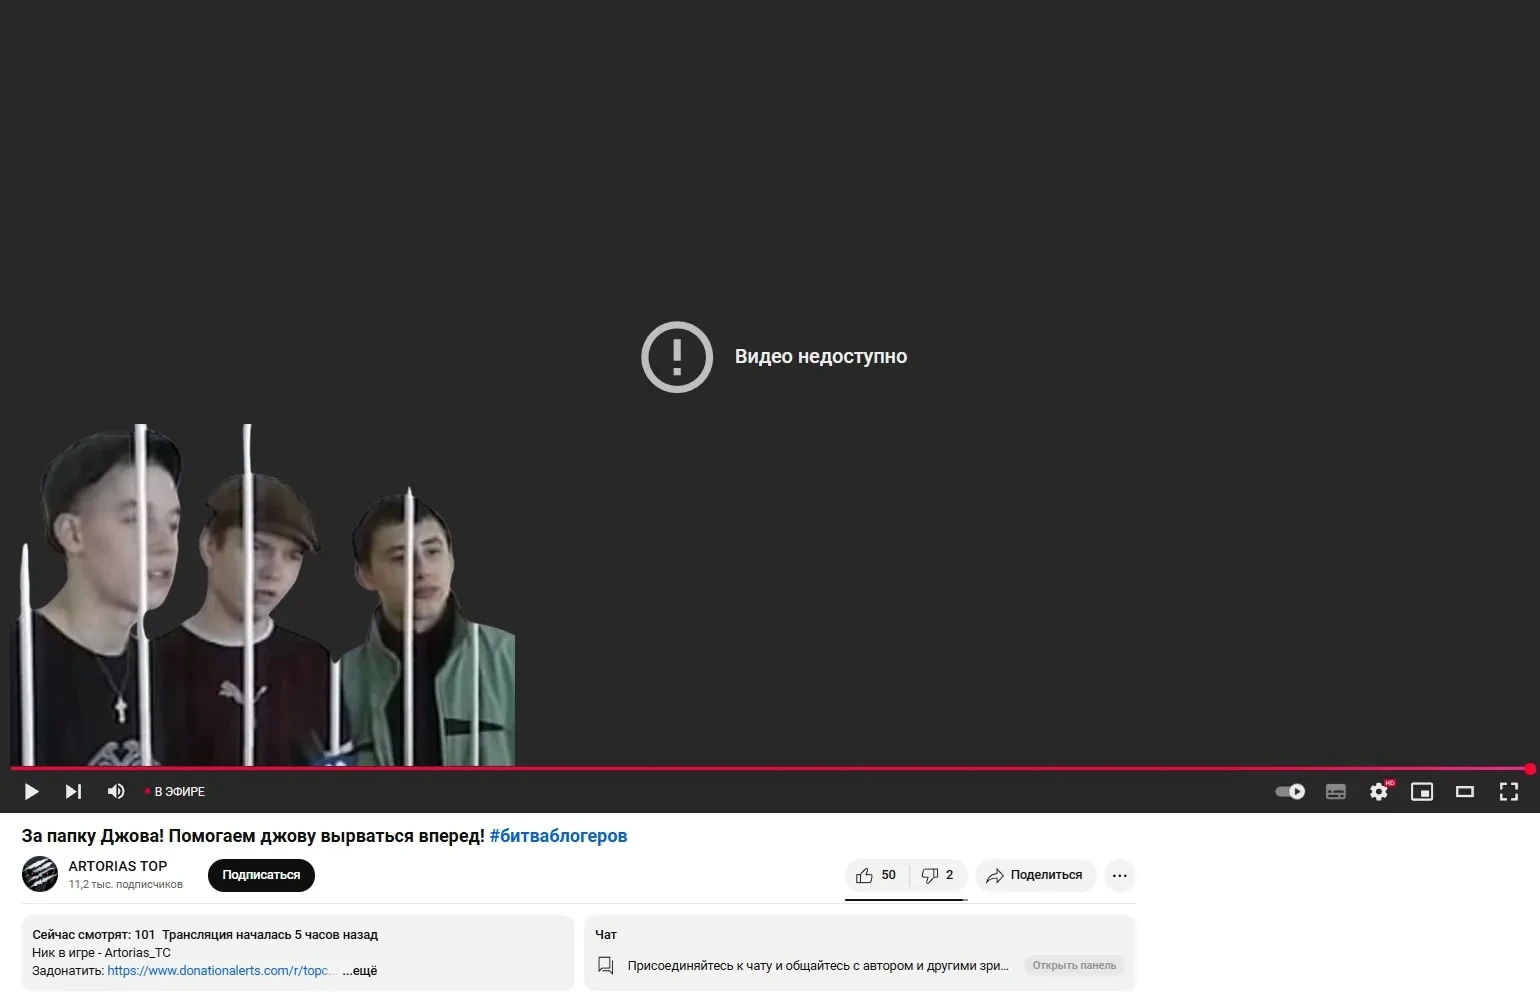1540x1001 pixels.
Task: Open the three-dot more actions menu
Action: coord(1119,875)
